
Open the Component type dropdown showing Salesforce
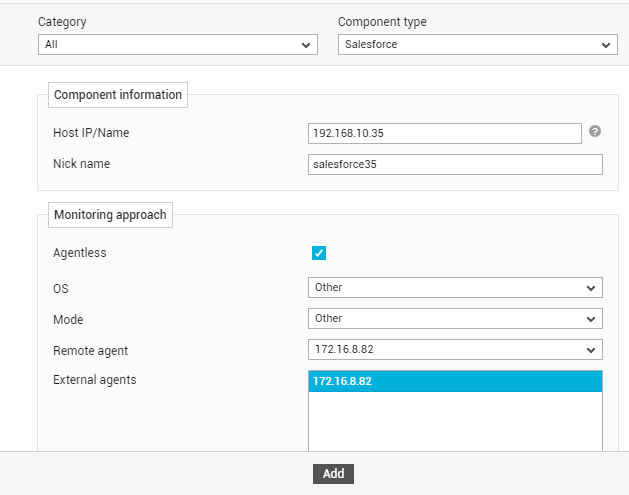pos(478,45)
